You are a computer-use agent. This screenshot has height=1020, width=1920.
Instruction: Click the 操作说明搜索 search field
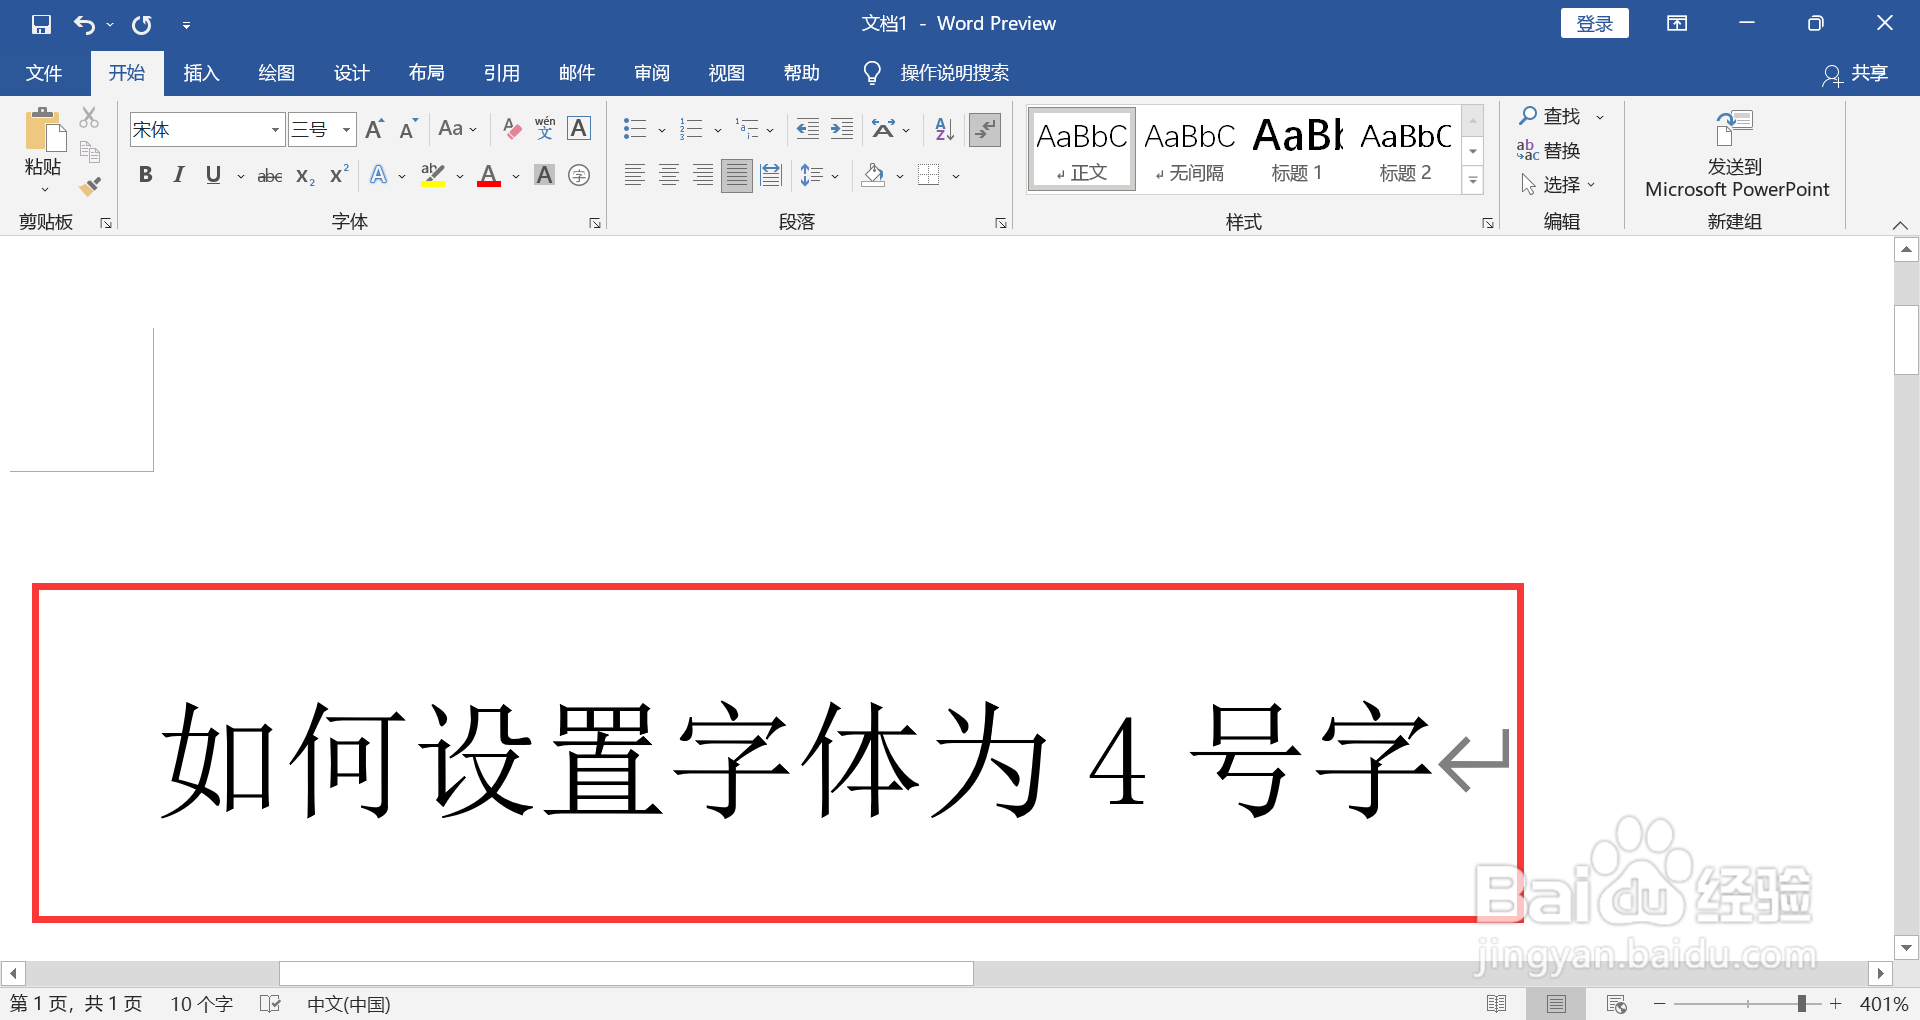954,73
